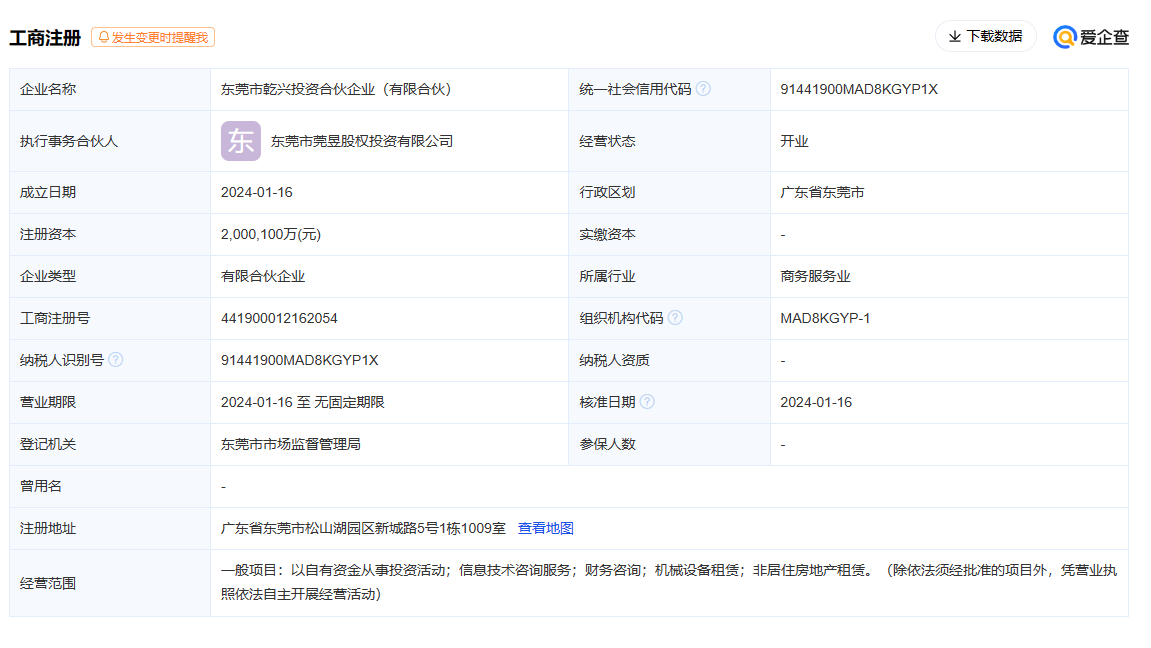Open the 爱企查 magnifier logo
Viewport: 1151px width, 648px height.
[1063, 37]
